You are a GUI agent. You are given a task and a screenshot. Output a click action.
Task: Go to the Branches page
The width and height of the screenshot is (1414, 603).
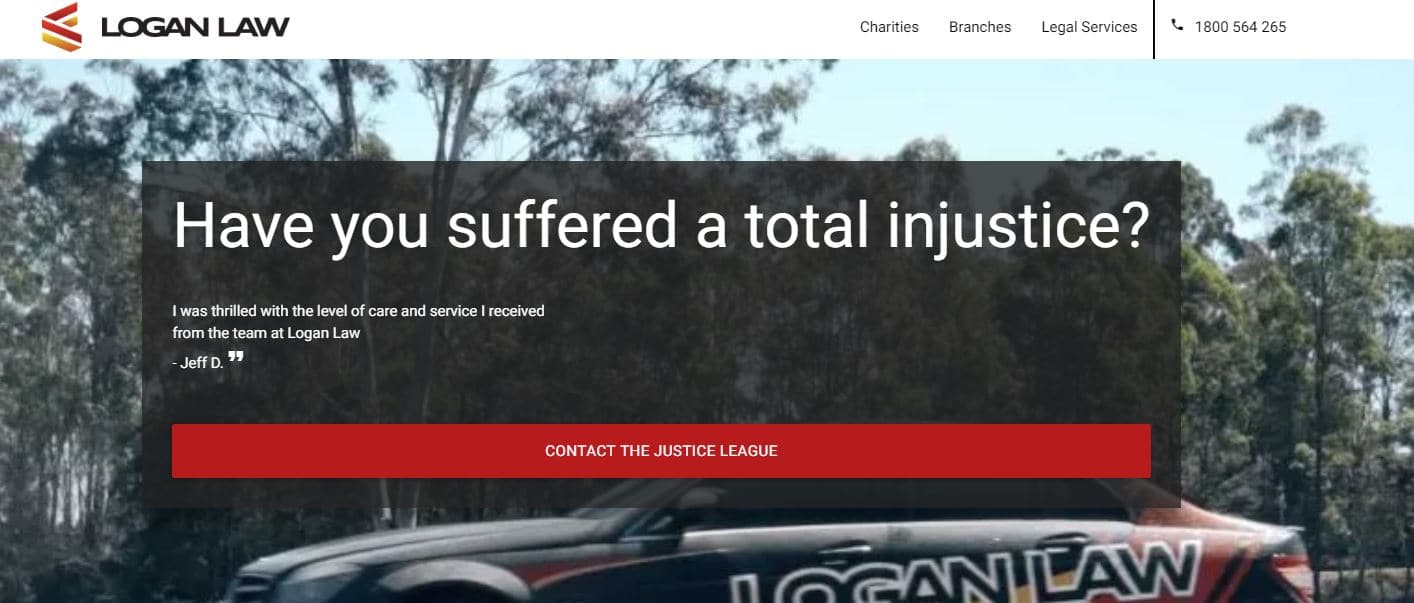(x=980, y=27)
